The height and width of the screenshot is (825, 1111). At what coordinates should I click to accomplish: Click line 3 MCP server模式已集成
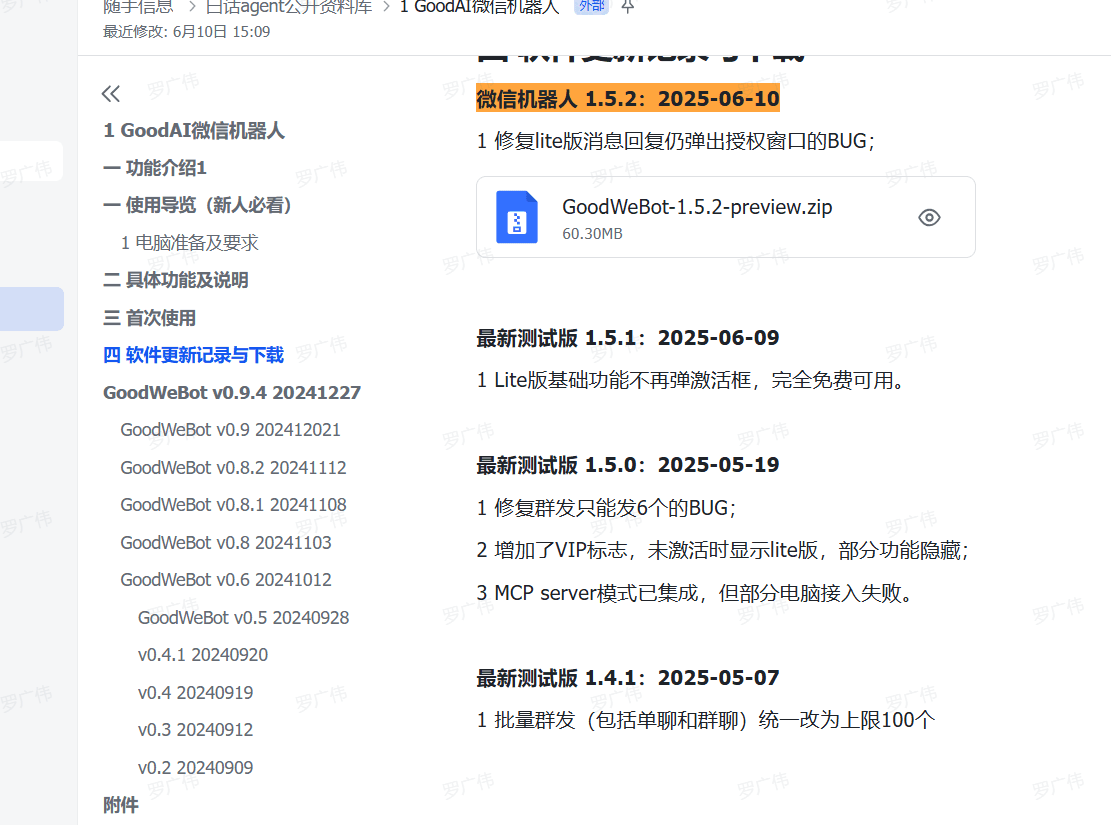[695, 593]
